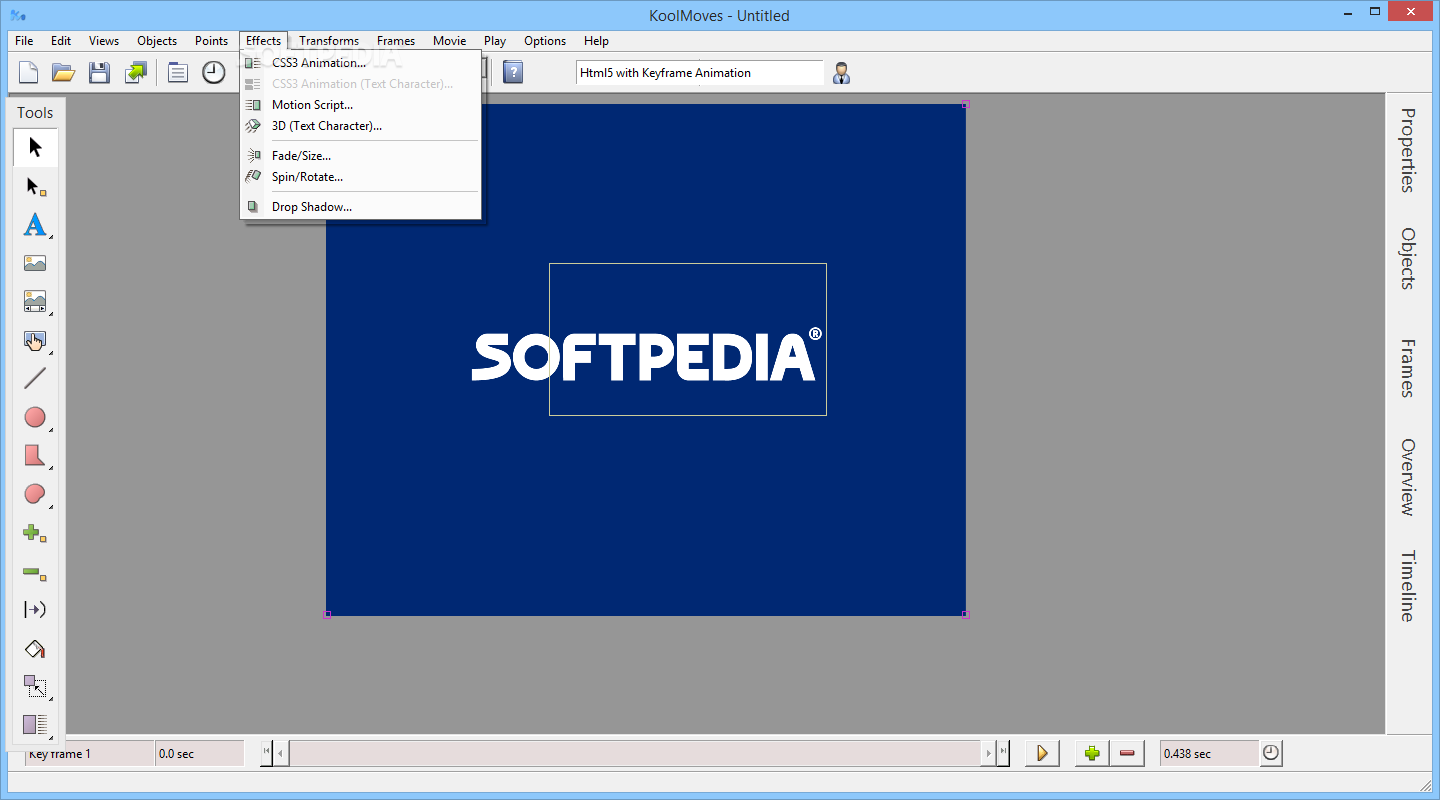Viewport: 1440px width, 800px height.
Task: Open the Help menu
Action: pyautogui.click(x=596, y=41)
